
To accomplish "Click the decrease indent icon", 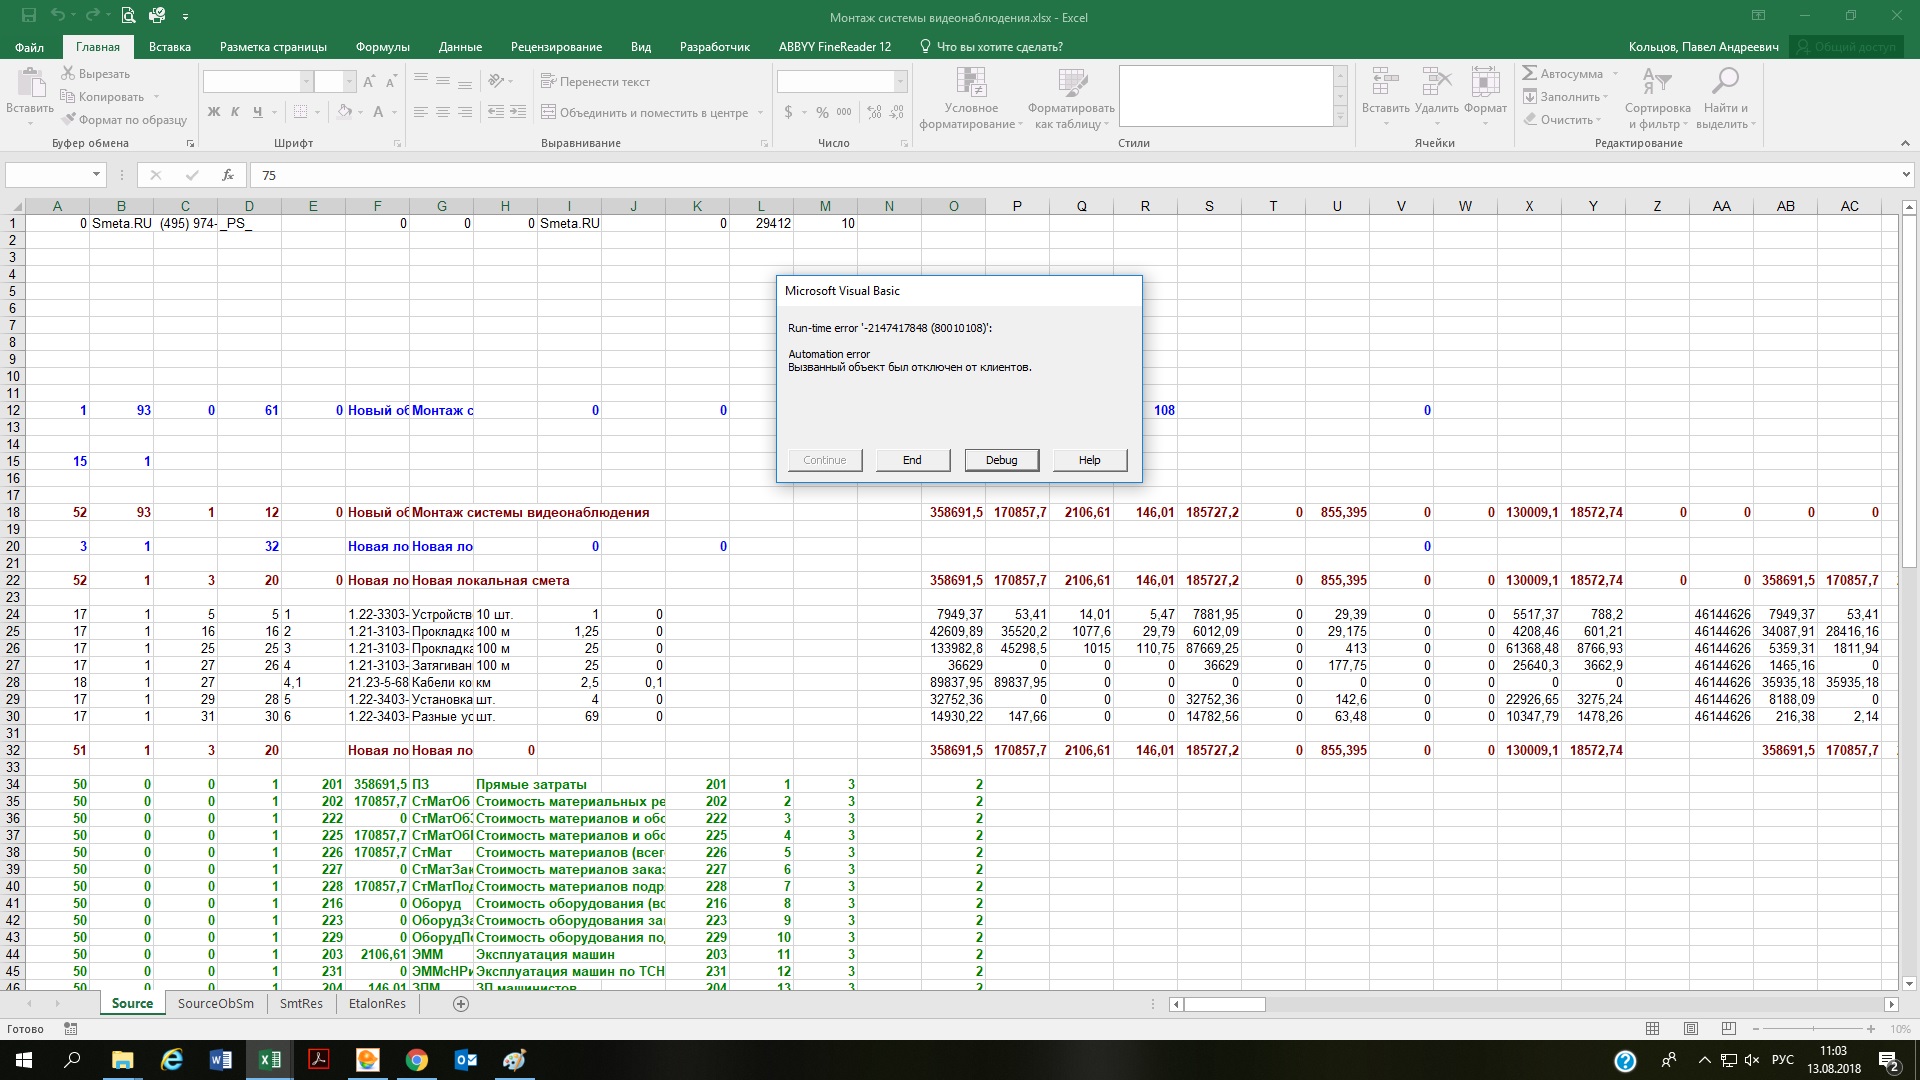I will tap(496, 112).
